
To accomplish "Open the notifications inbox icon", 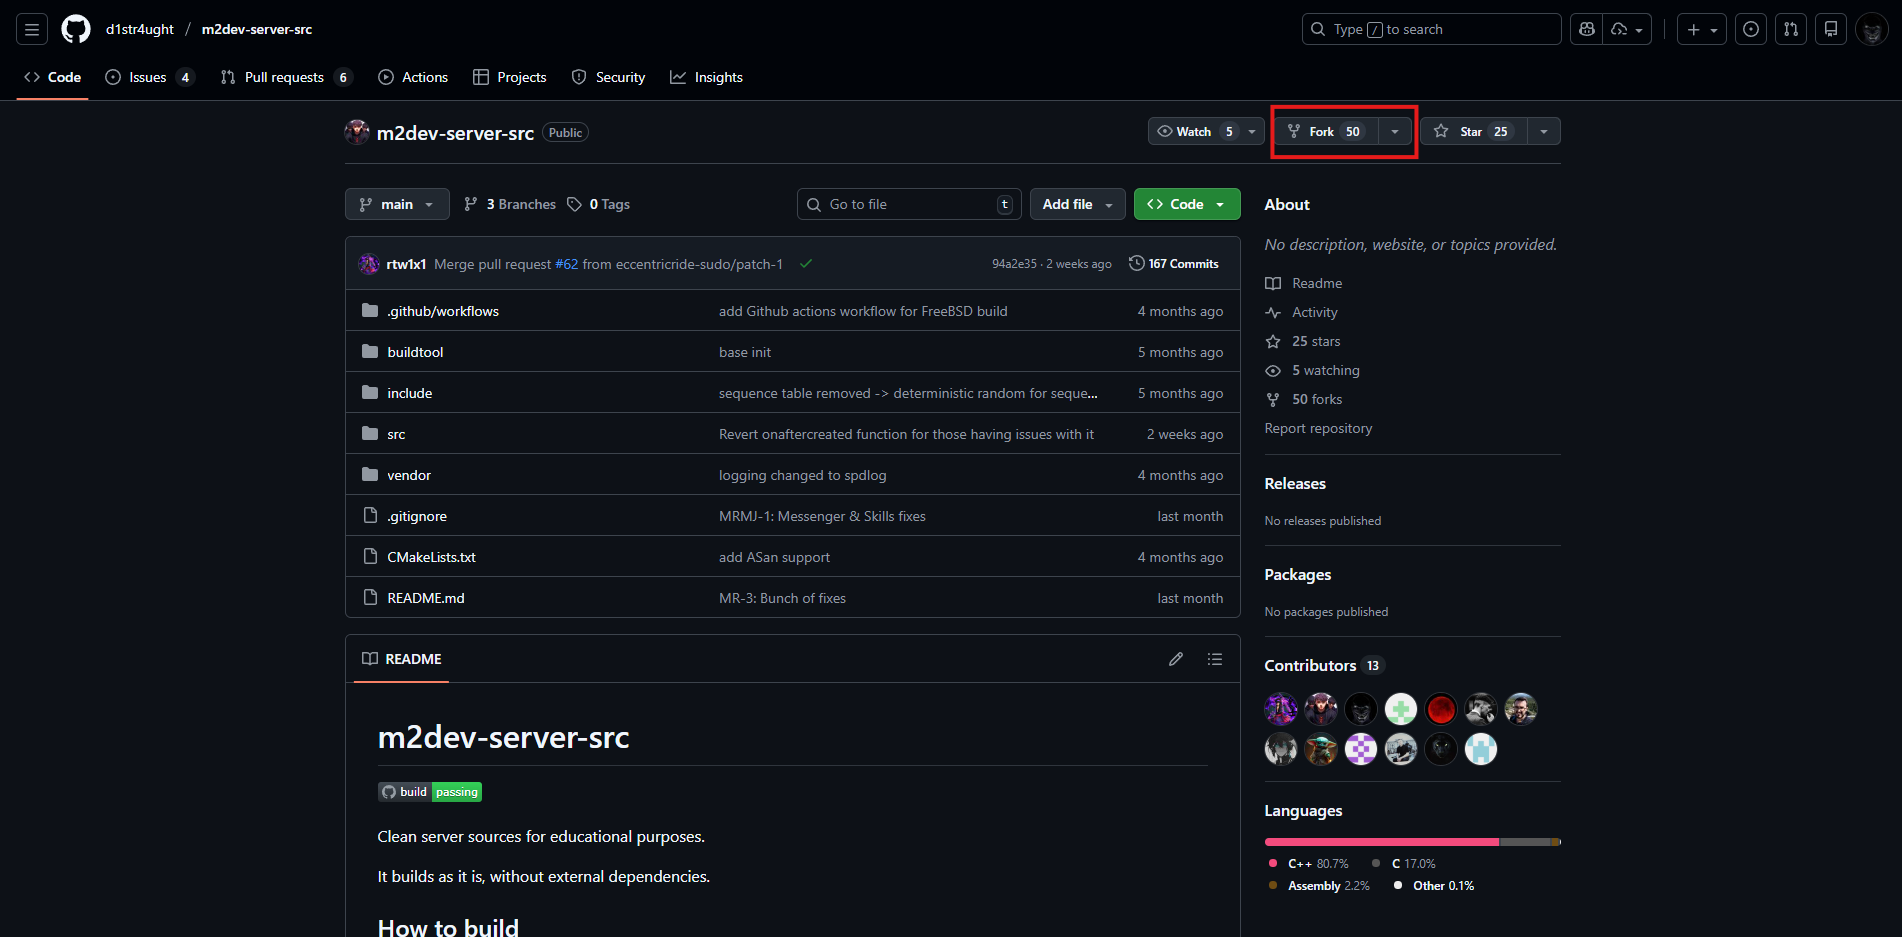I will pyautogui.click(x=1831, y=30).
